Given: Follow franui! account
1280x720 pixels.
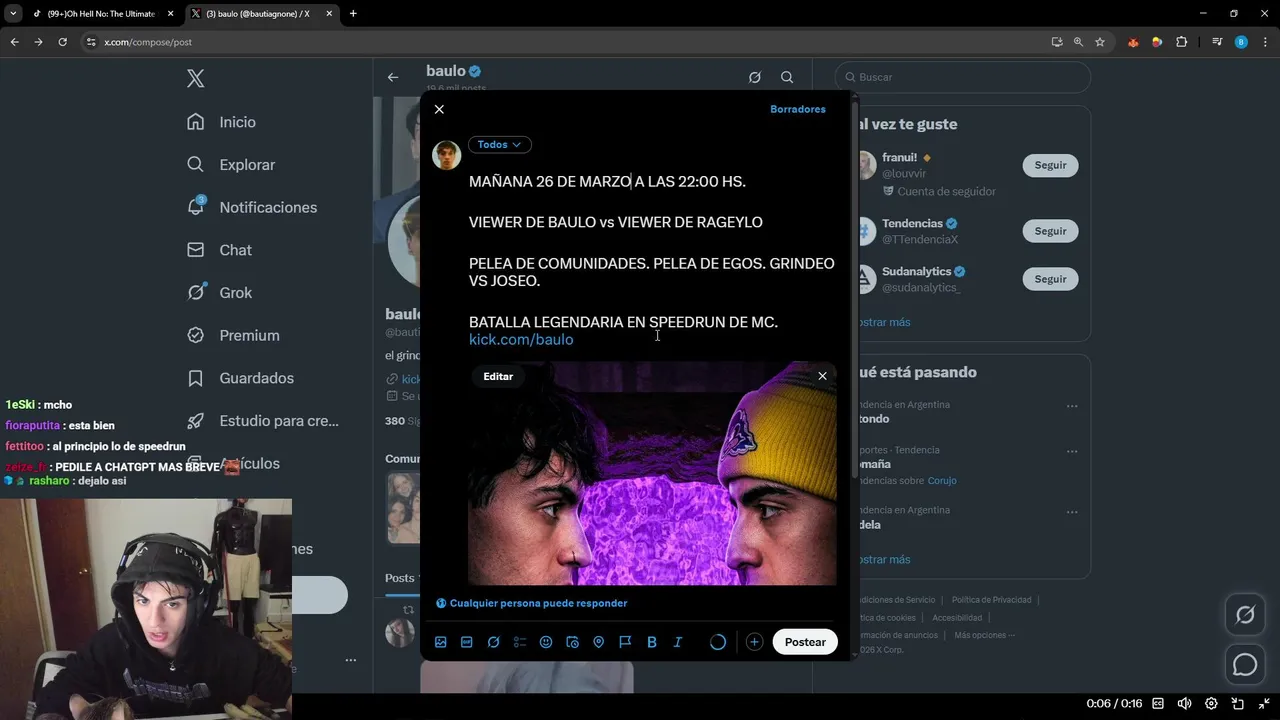Looking at the screenshot, I should pos(1050,165).
